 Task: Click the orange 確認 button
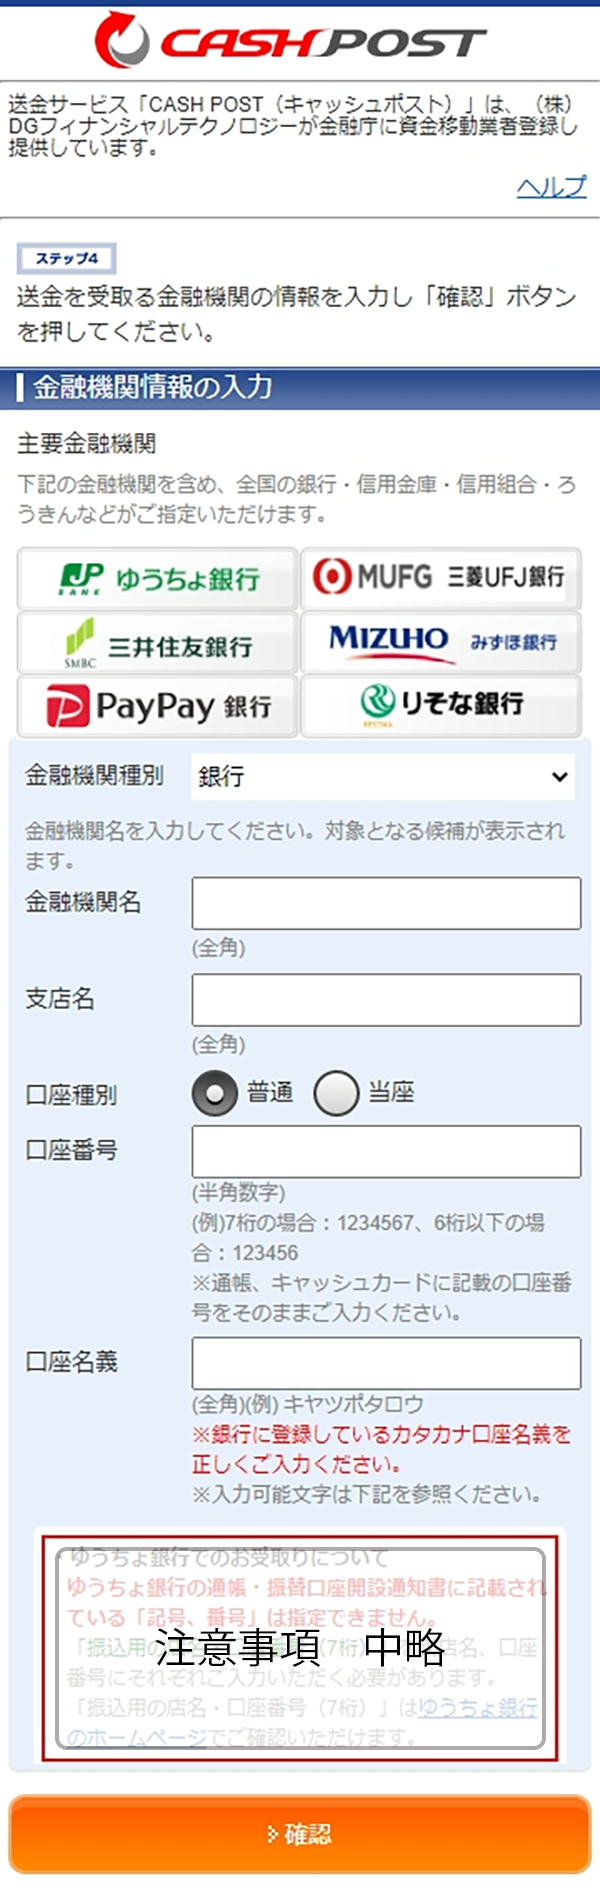coord(300,1834)
